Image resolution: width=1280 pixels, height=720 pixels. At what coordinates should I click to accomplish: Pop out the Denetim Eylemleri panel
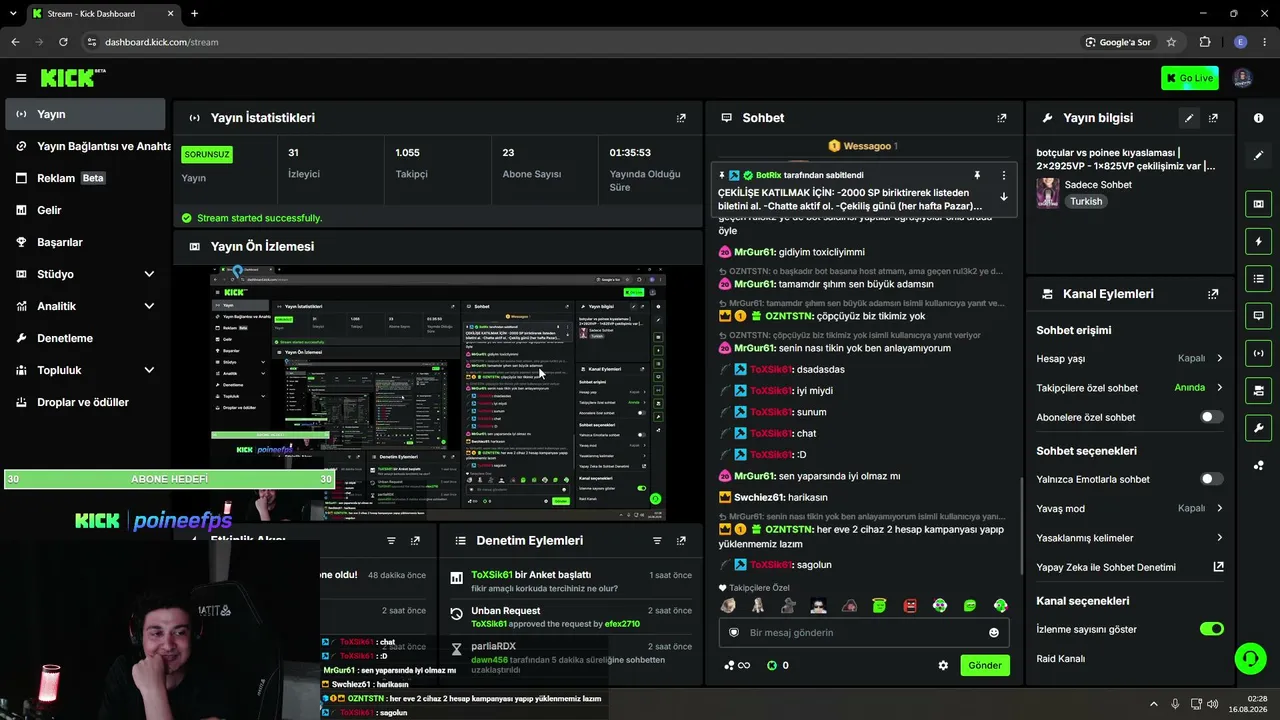[x=681, y=541]
